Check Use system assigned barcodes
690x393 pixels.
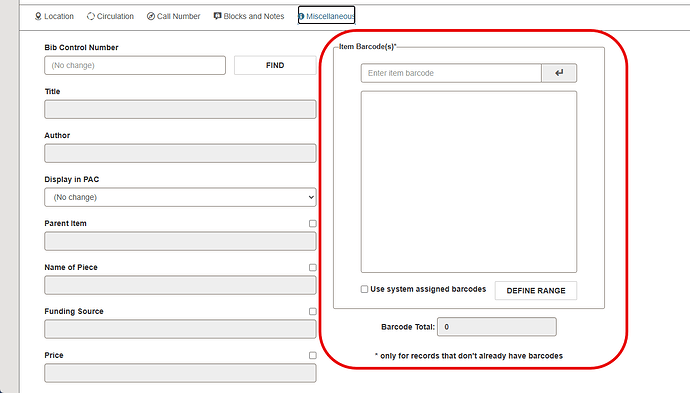(364, 289)
